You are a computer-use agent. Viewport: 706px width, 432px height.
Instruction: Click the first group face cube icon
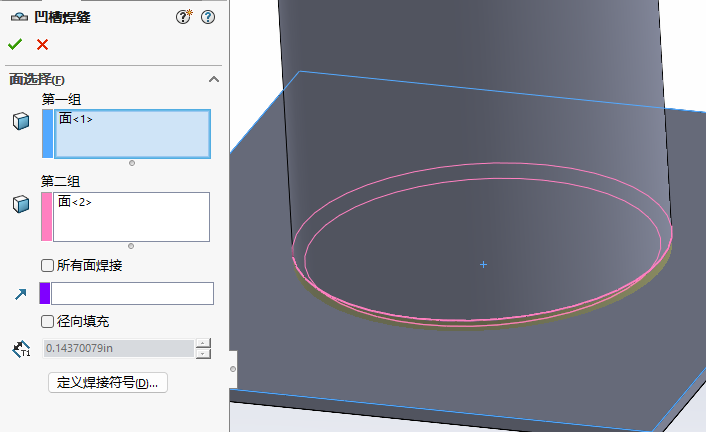(20, 121)
